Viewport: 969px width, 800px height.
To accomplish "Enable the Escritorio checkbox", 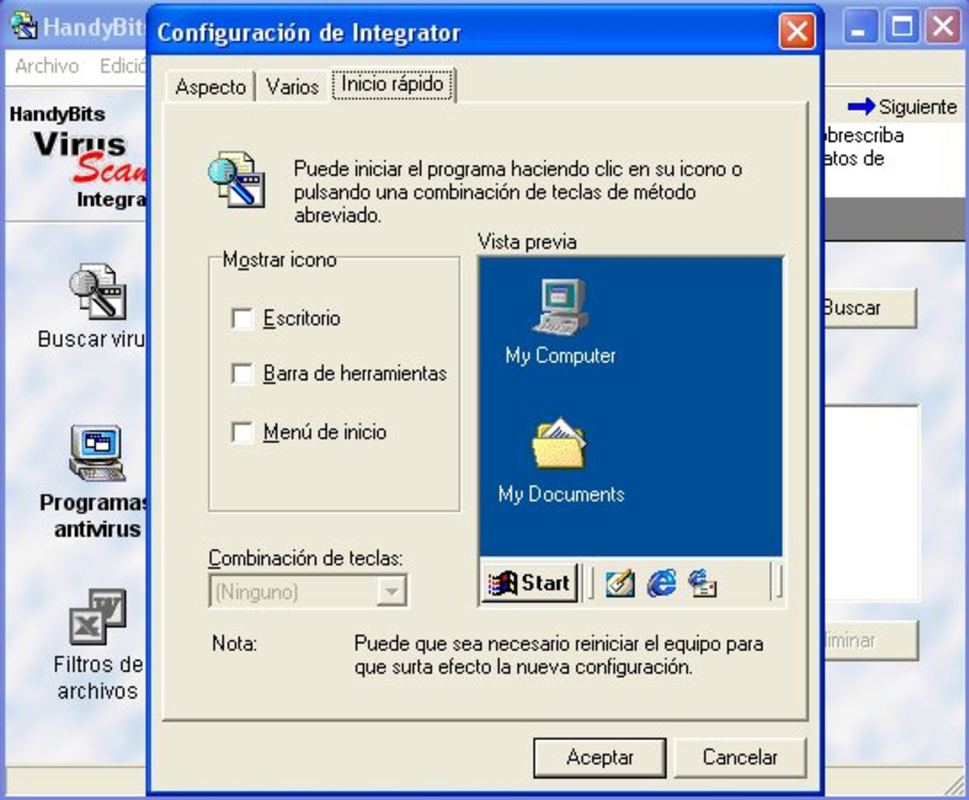I will tap(242, 319).
